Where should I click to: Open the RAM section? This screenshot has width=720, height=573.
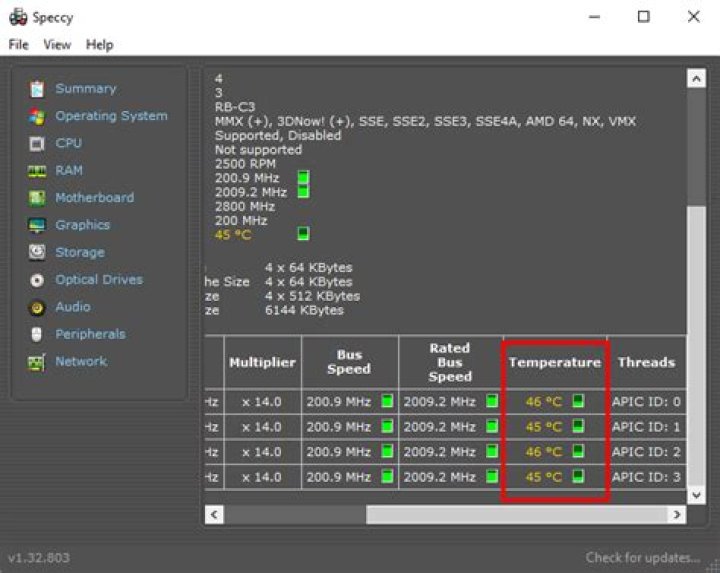tap(69, 170)
